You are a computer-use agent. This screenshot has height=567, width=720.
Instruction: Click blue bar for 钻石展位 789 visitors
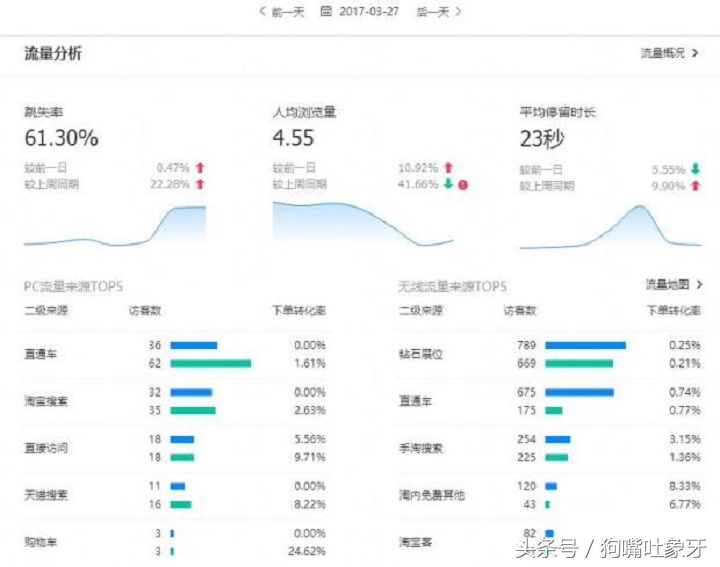pyautogui.click(x=585, y=345)
